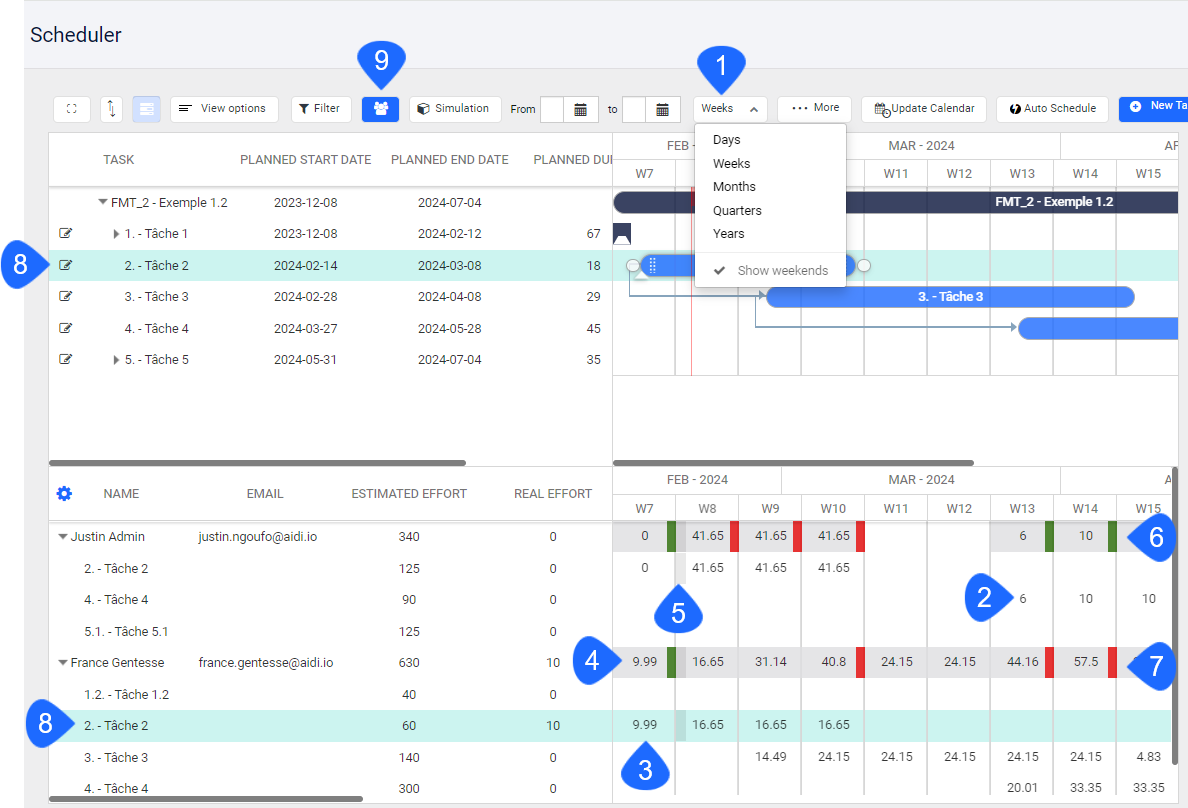Edit 4. - Tâche 4 using its pencil icon

[x=64, y=327]
